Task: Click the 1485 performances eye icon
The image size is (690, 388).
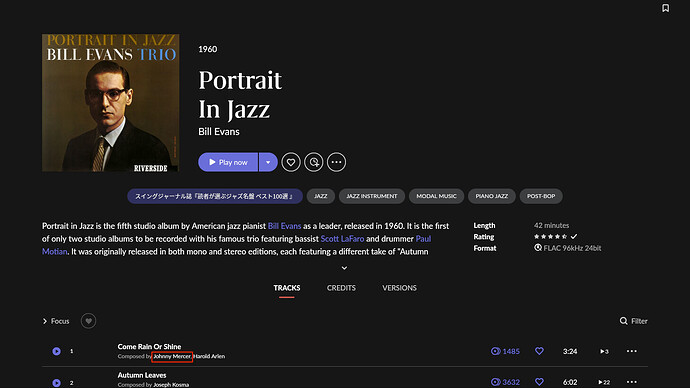Action: point(495,351)
